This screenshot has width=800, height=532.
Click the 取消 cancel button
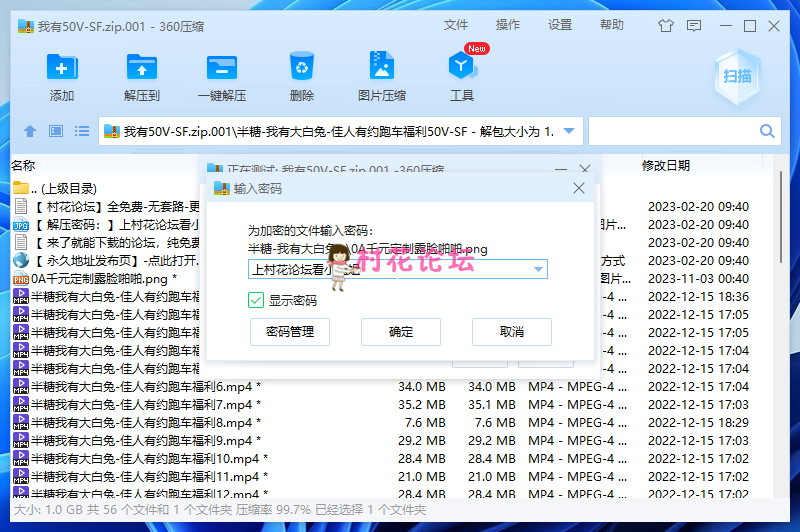pyautogui.click(x=512, y=332)
